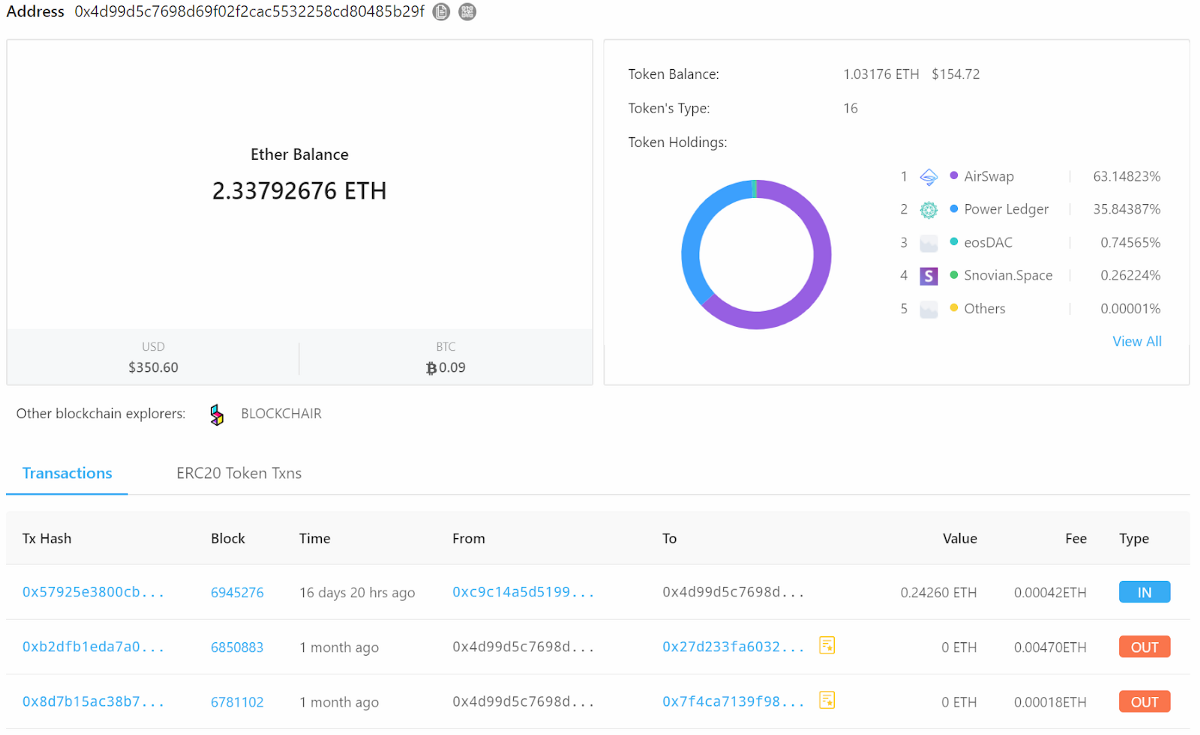Open block 6850883

(x=237, y=647)
